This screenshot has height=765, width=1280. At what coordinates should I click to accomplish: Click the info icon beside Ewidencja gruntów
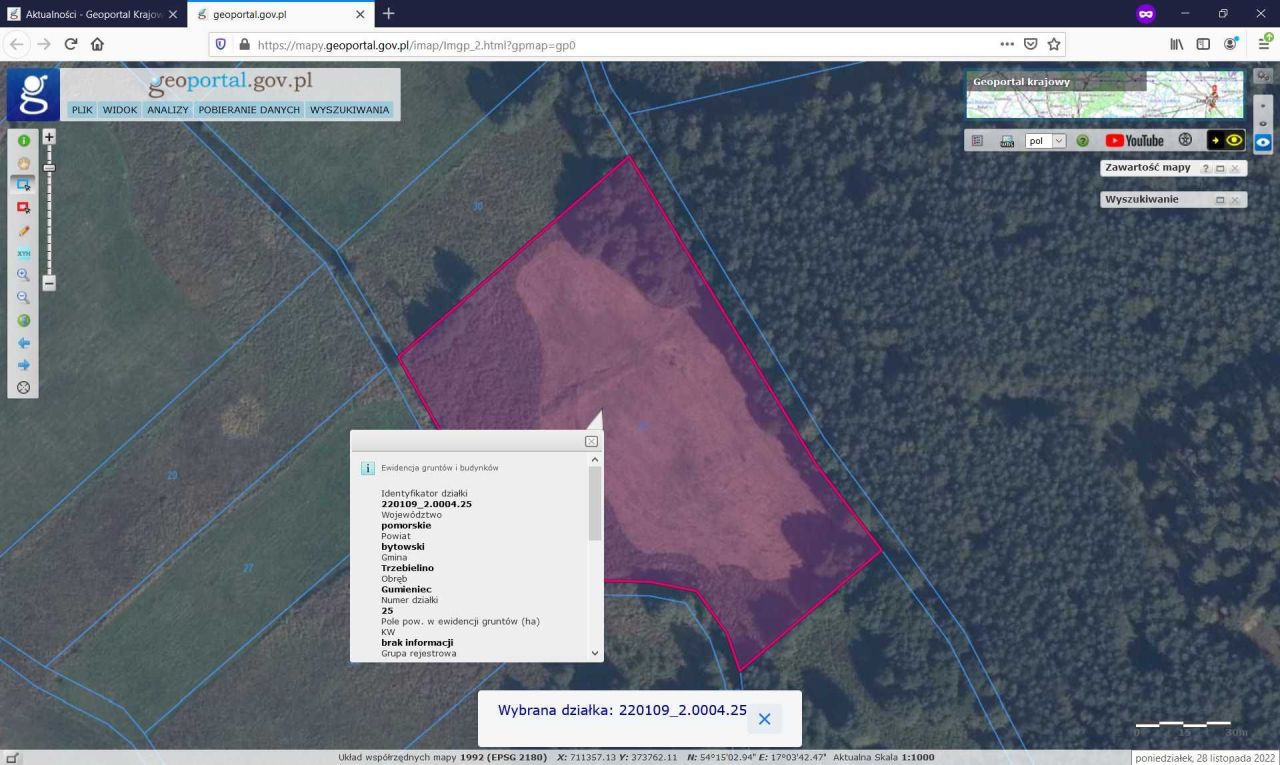click(x=368, y=468)
